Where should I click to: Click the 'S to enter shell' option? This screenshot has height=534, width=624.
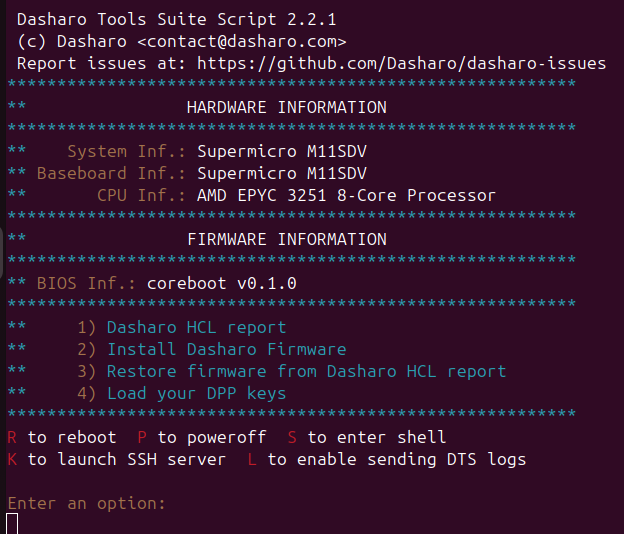367,438
